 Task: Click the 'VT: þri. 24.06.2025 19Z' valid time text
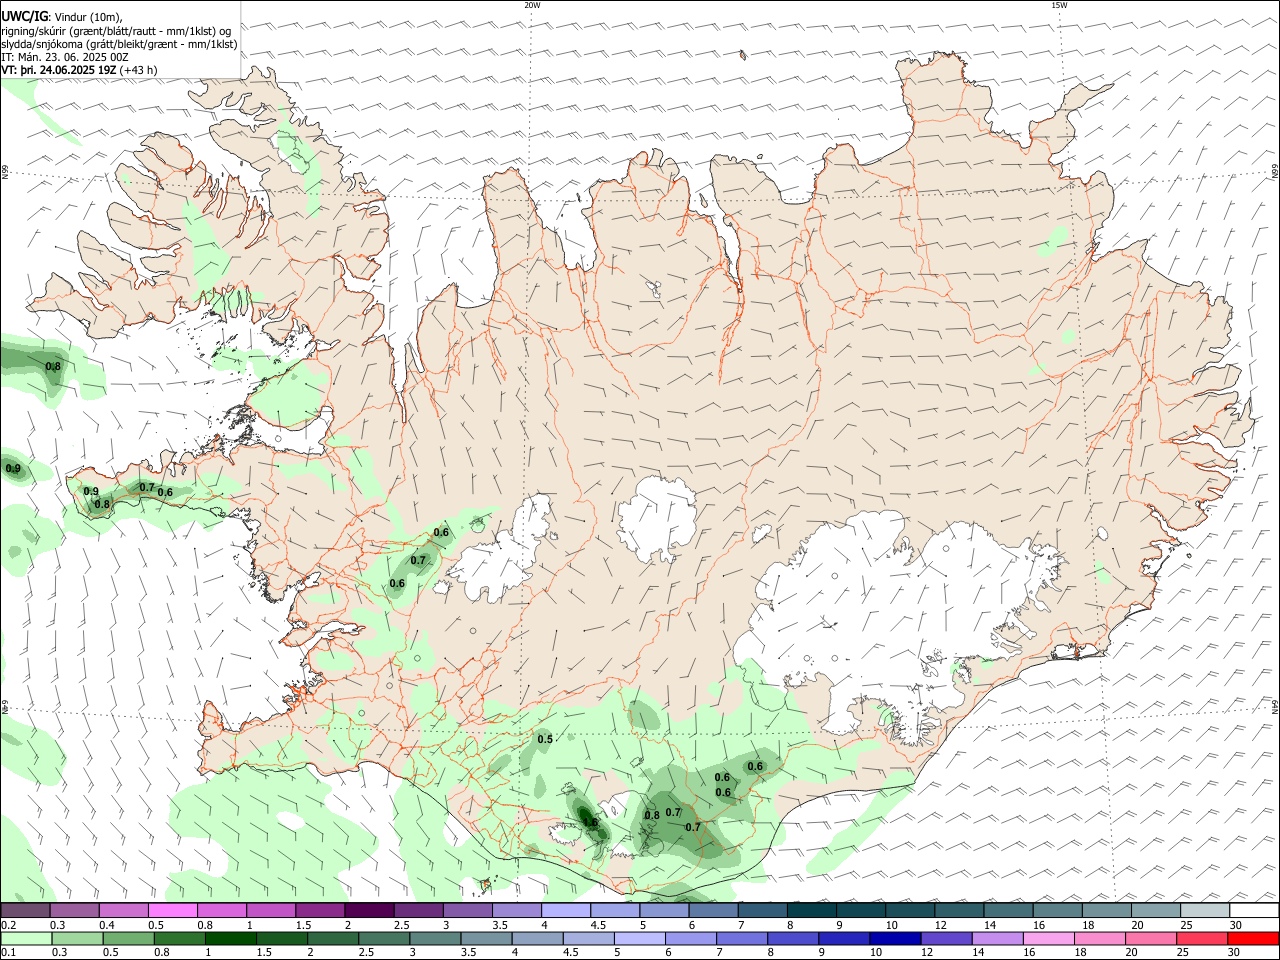[59, 70]
